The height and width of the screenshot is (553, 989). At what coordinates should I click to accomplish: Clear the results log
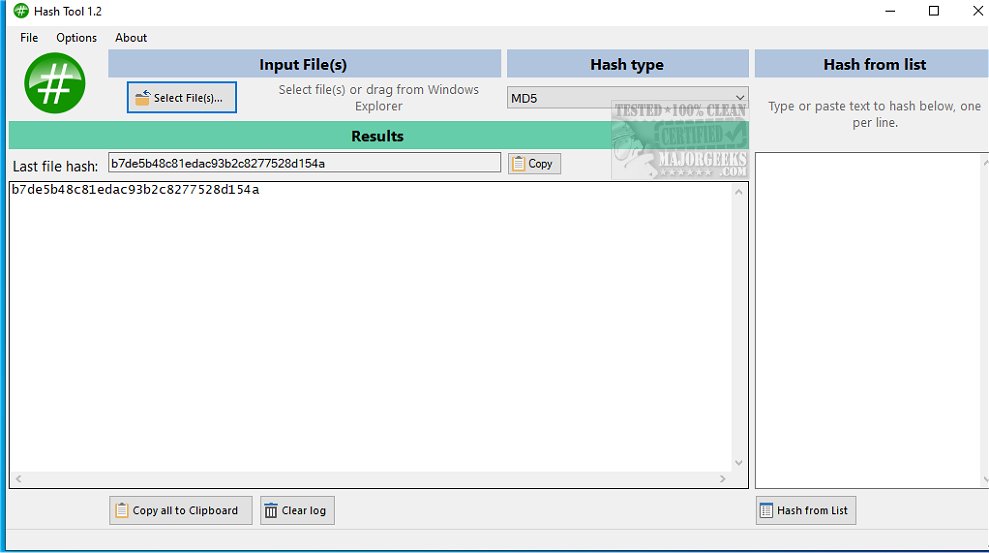(x=297, y=510)
